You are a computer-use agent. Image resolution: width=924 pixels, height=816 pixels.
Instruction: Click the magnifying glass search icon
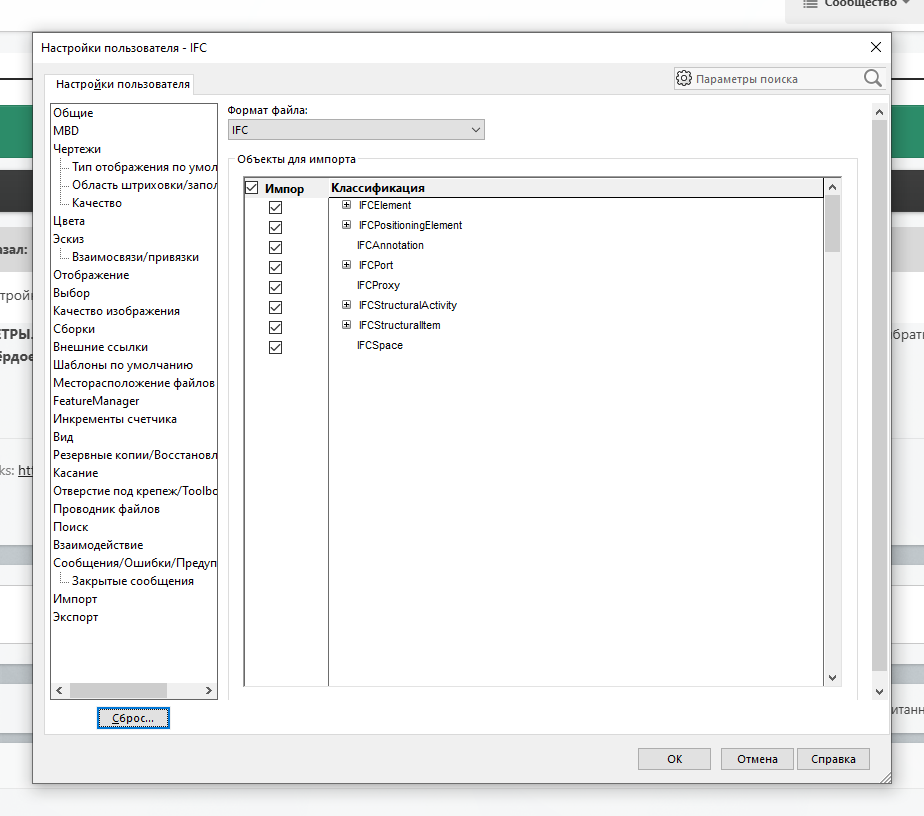coord(872,78)
